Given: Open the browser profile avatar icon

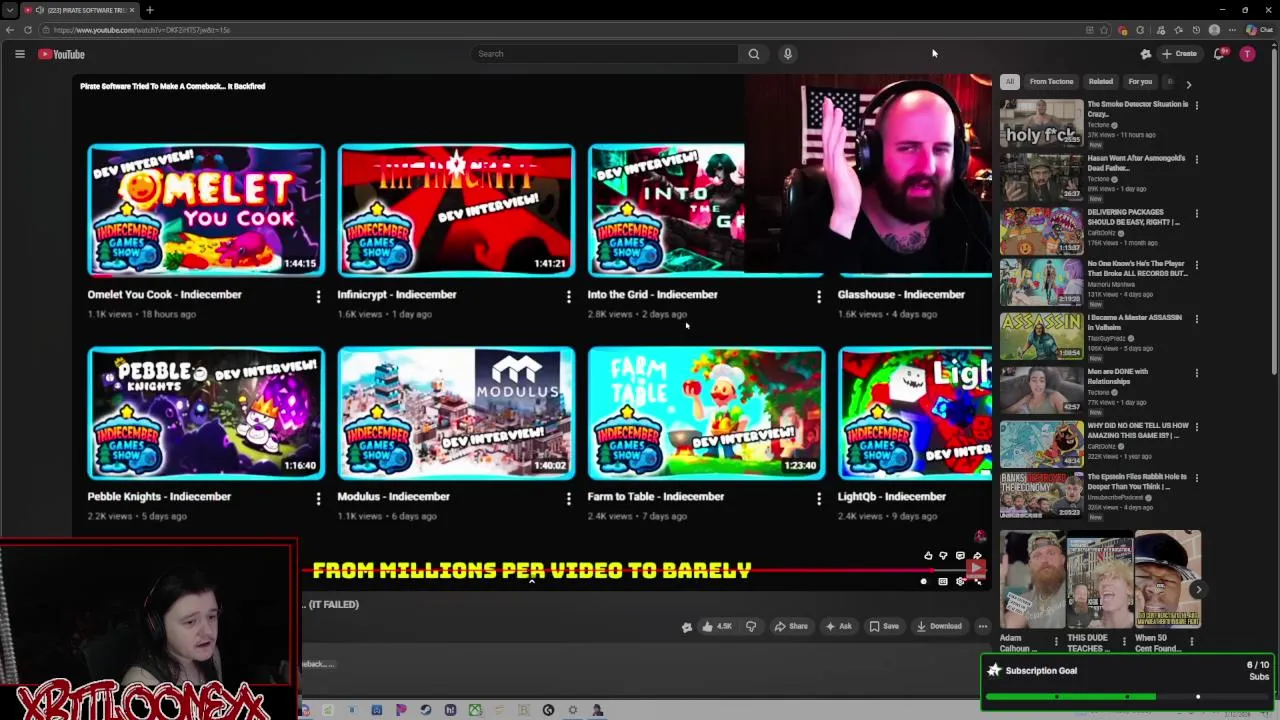Looking at the screenshot, I should coord(1214,30).
